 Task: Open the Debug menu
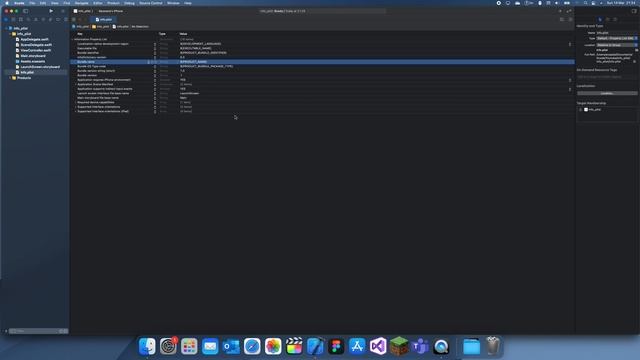[x=129, y=3]
